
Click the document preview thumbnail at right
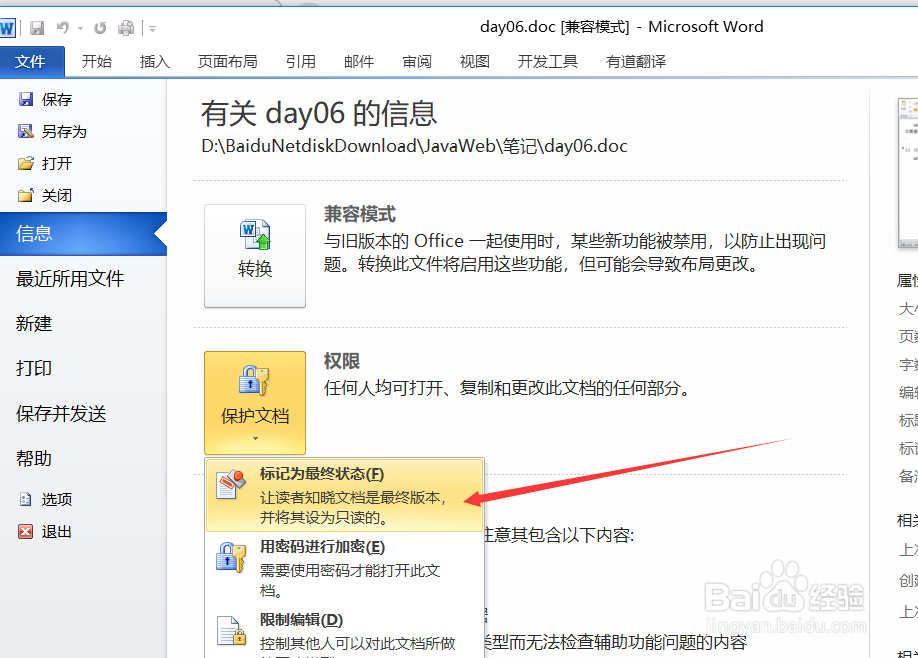(908, 173)
